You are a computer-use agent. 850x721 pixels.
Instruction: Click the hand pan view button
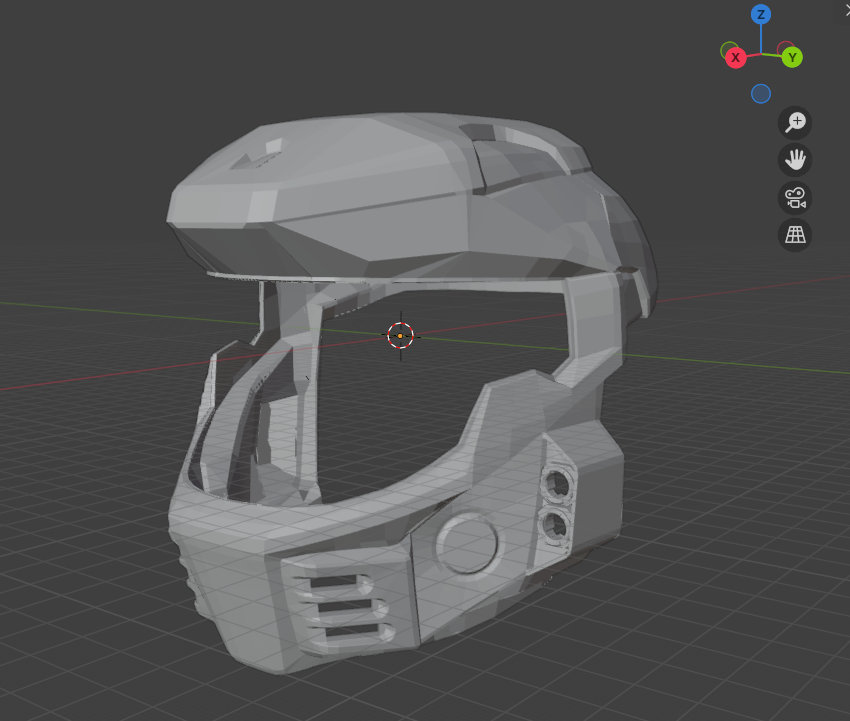[795, 160]
